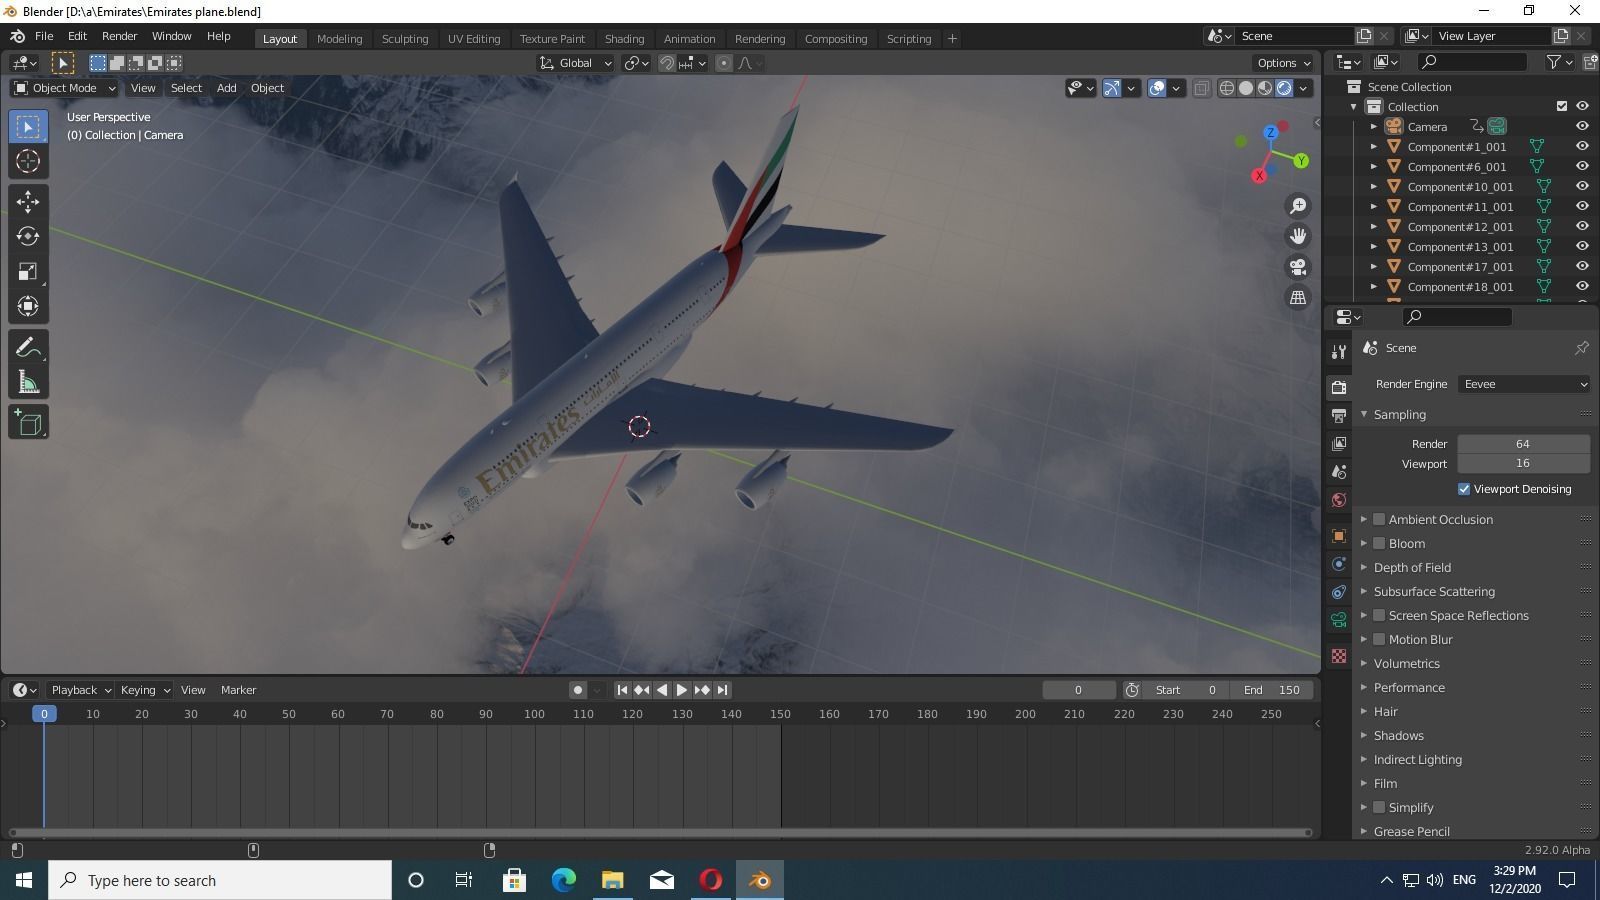Open the Object Constraints properties tab
The image size is (1600, 900).
(x=1339, y=592)
